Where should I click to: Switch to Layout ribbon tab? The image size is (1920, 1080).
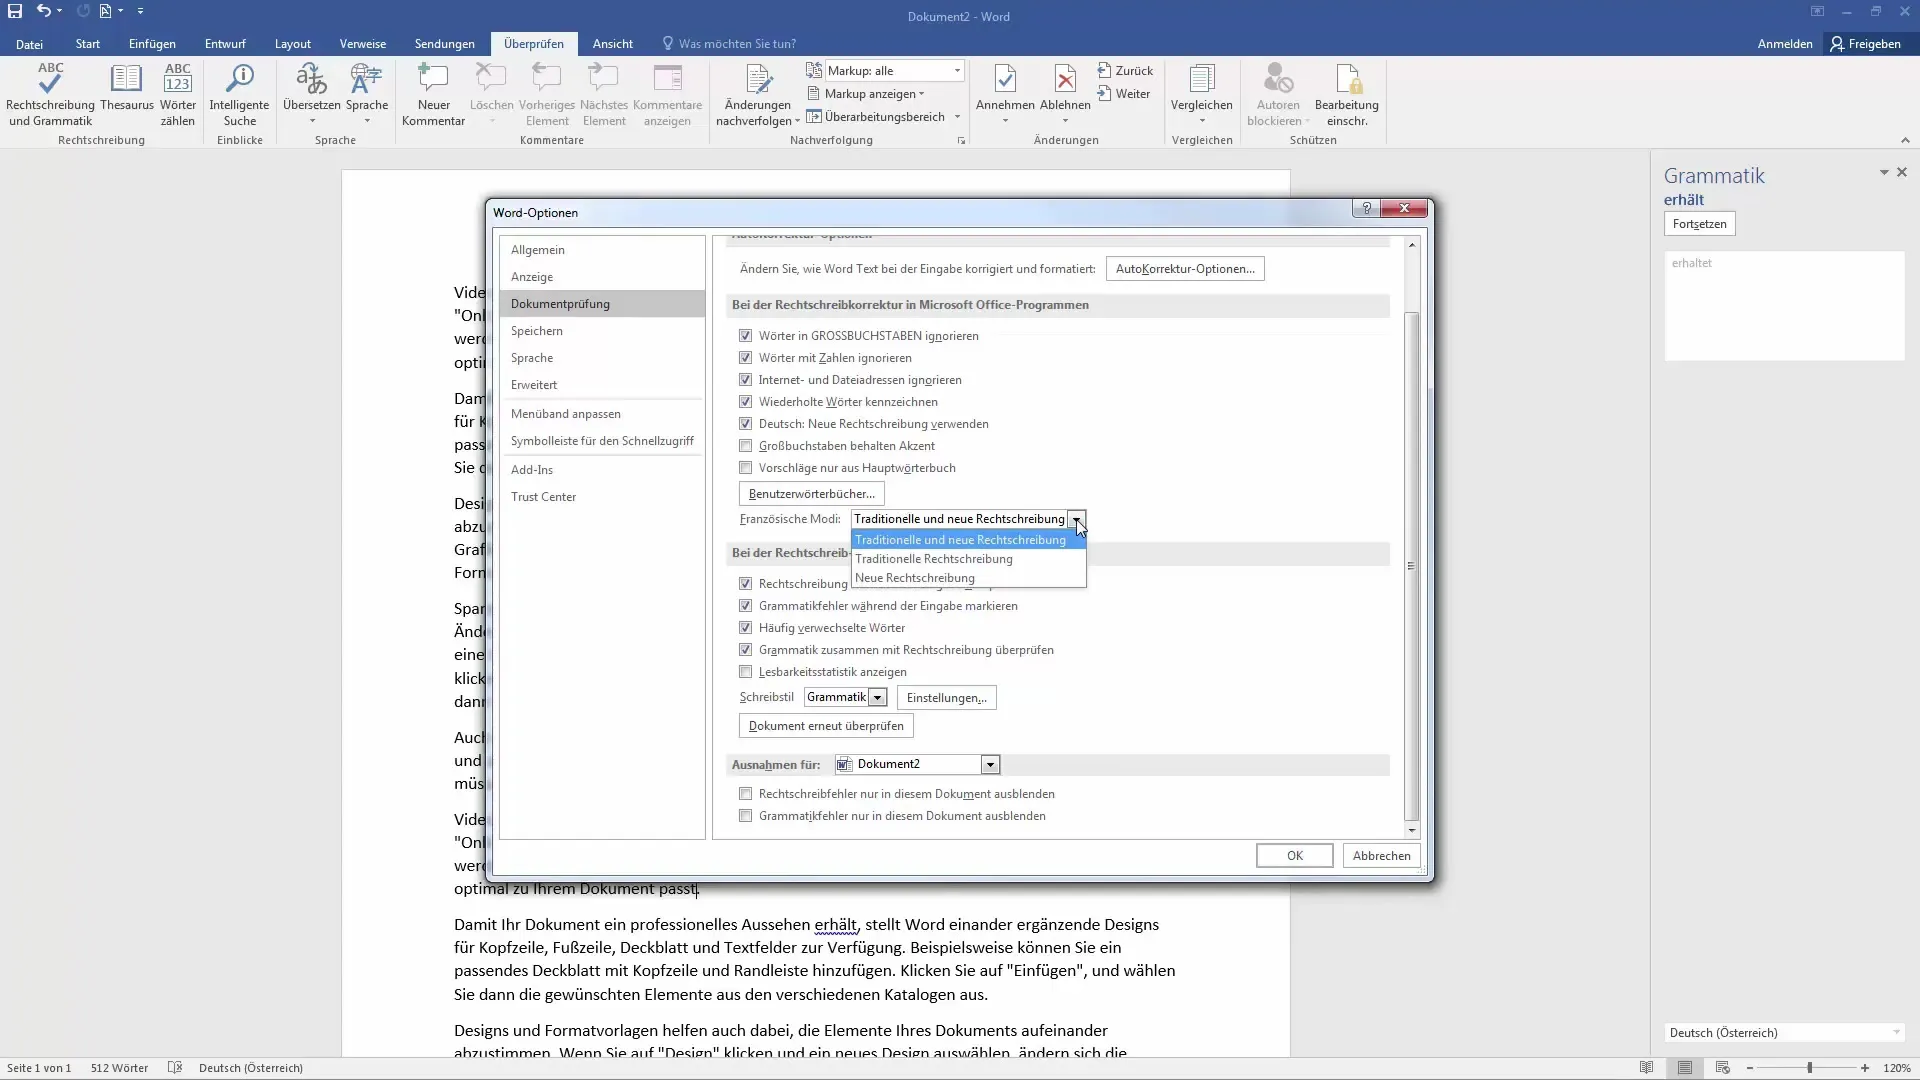tap(293, 44)
